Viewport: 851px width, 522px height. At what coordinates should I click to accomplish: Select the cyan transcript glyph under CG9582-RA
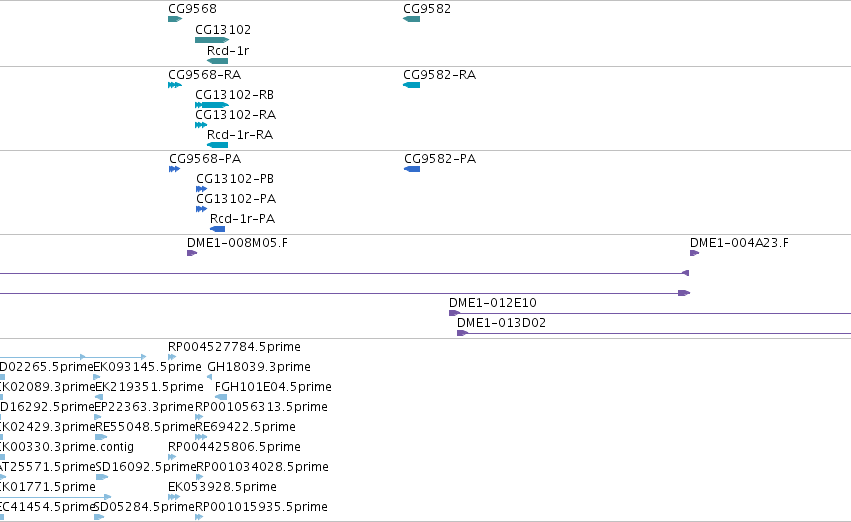coord(411,85)
